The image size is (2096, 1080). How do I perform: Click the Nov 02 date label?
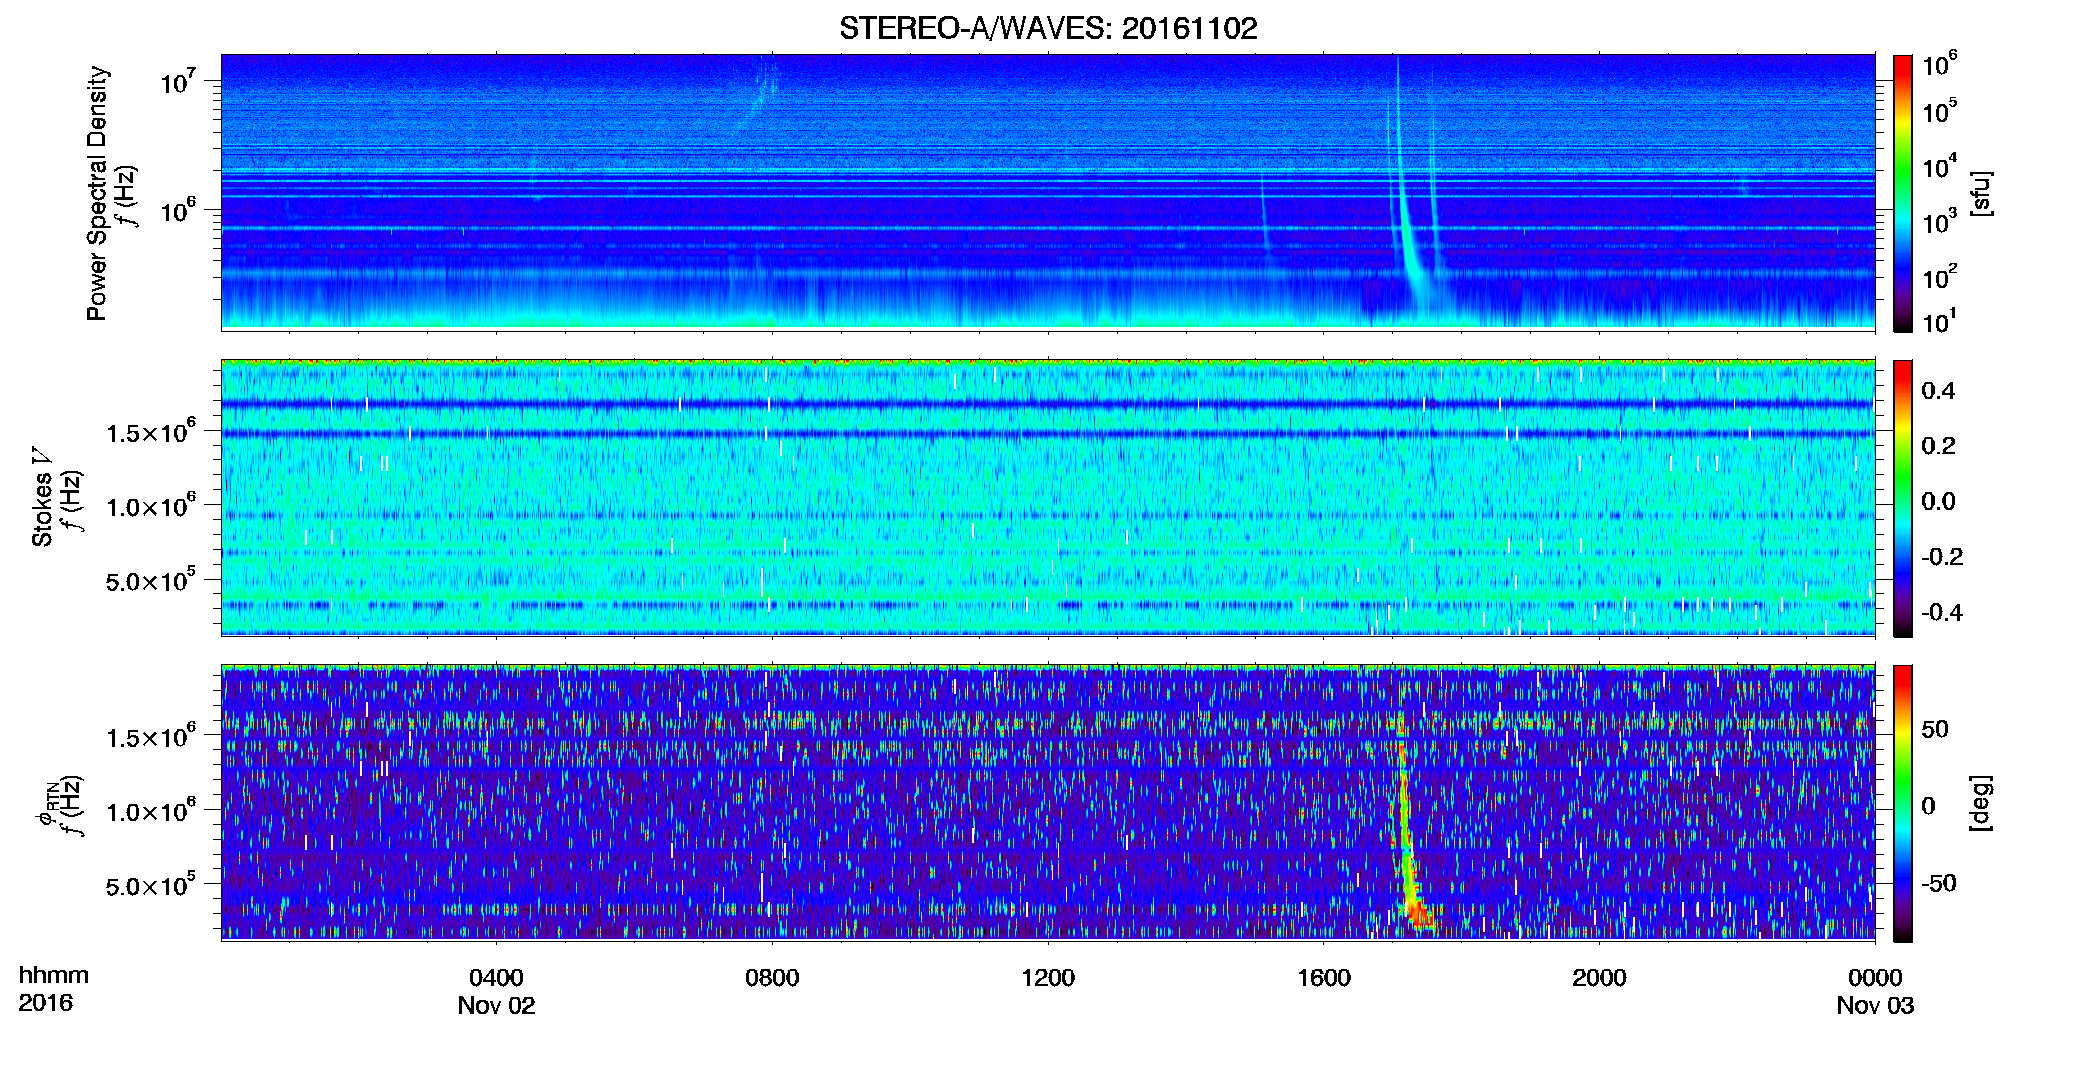(x=496, y=1006)
